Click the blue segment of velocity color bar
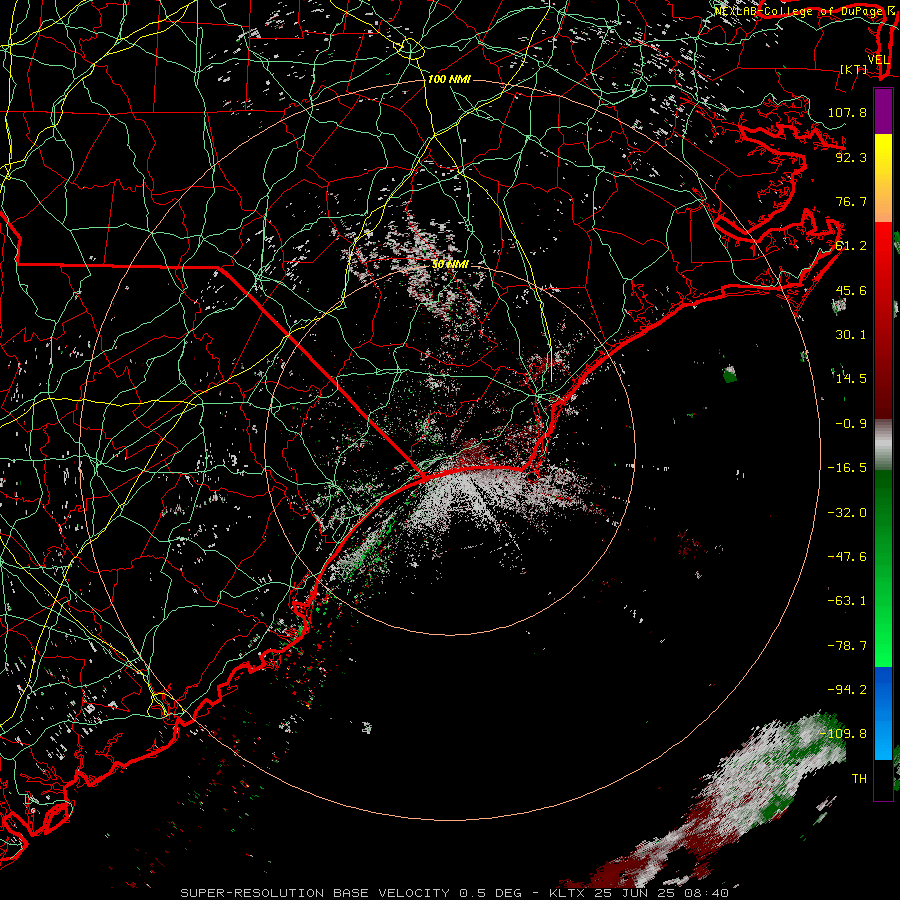This screenshot has height=900, width=900. [x=883, y=713]
